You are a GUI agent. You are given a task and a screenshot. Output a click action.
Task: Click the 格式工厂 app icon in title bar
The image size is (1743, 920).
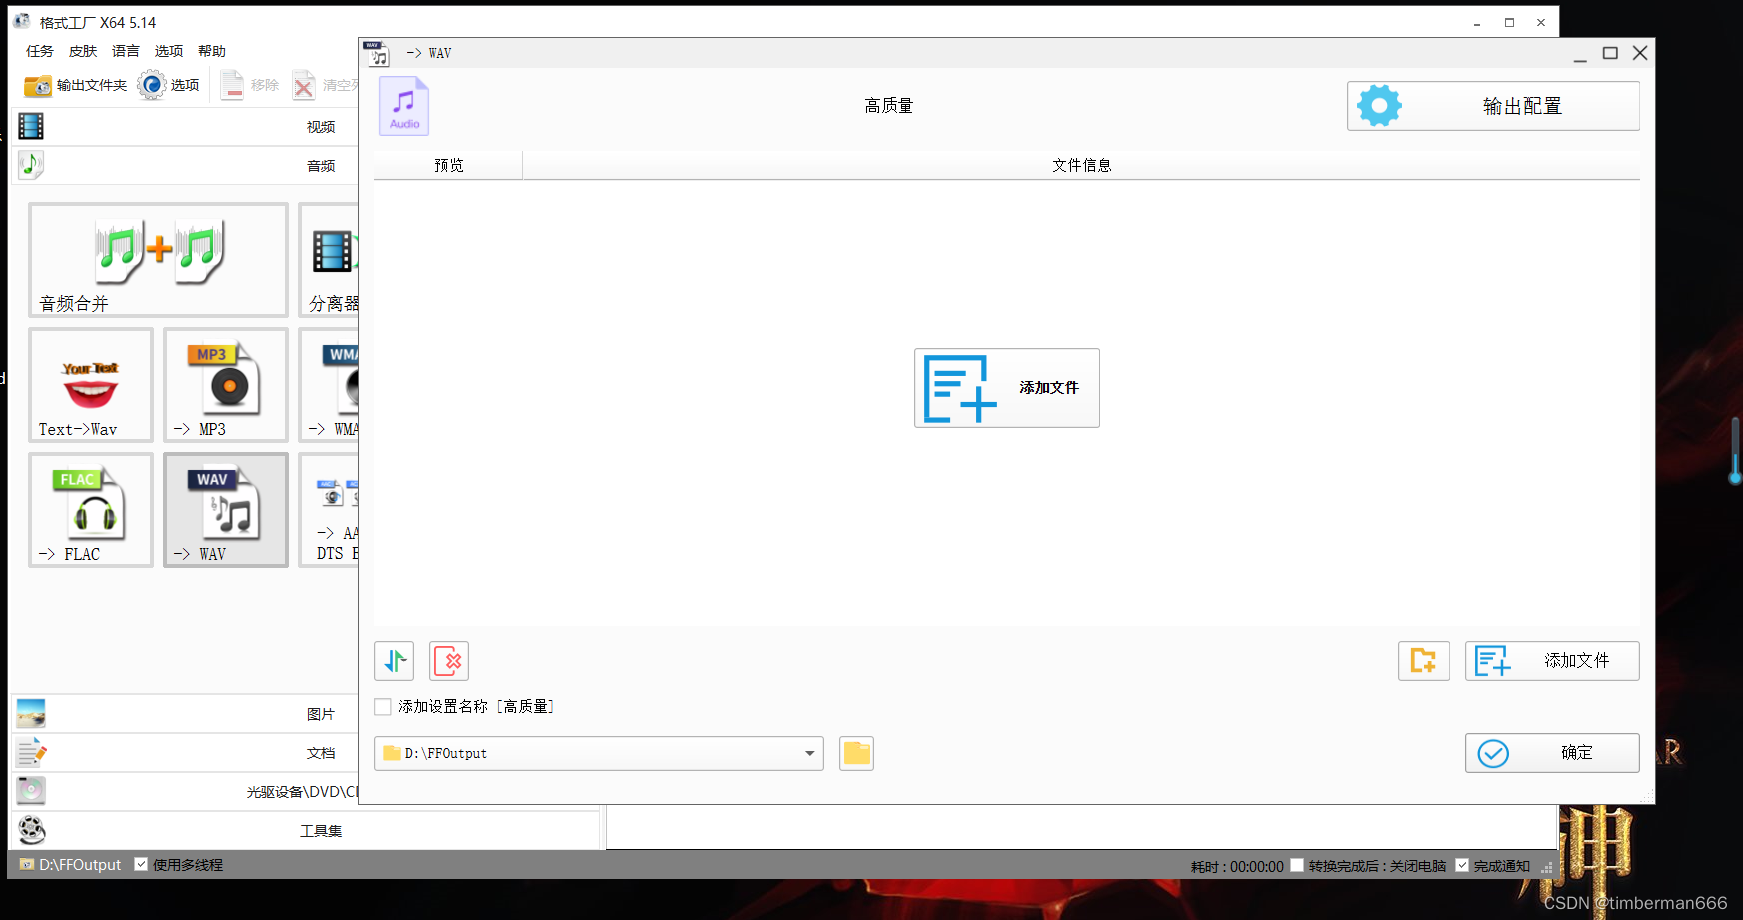(x=22, y=21)
